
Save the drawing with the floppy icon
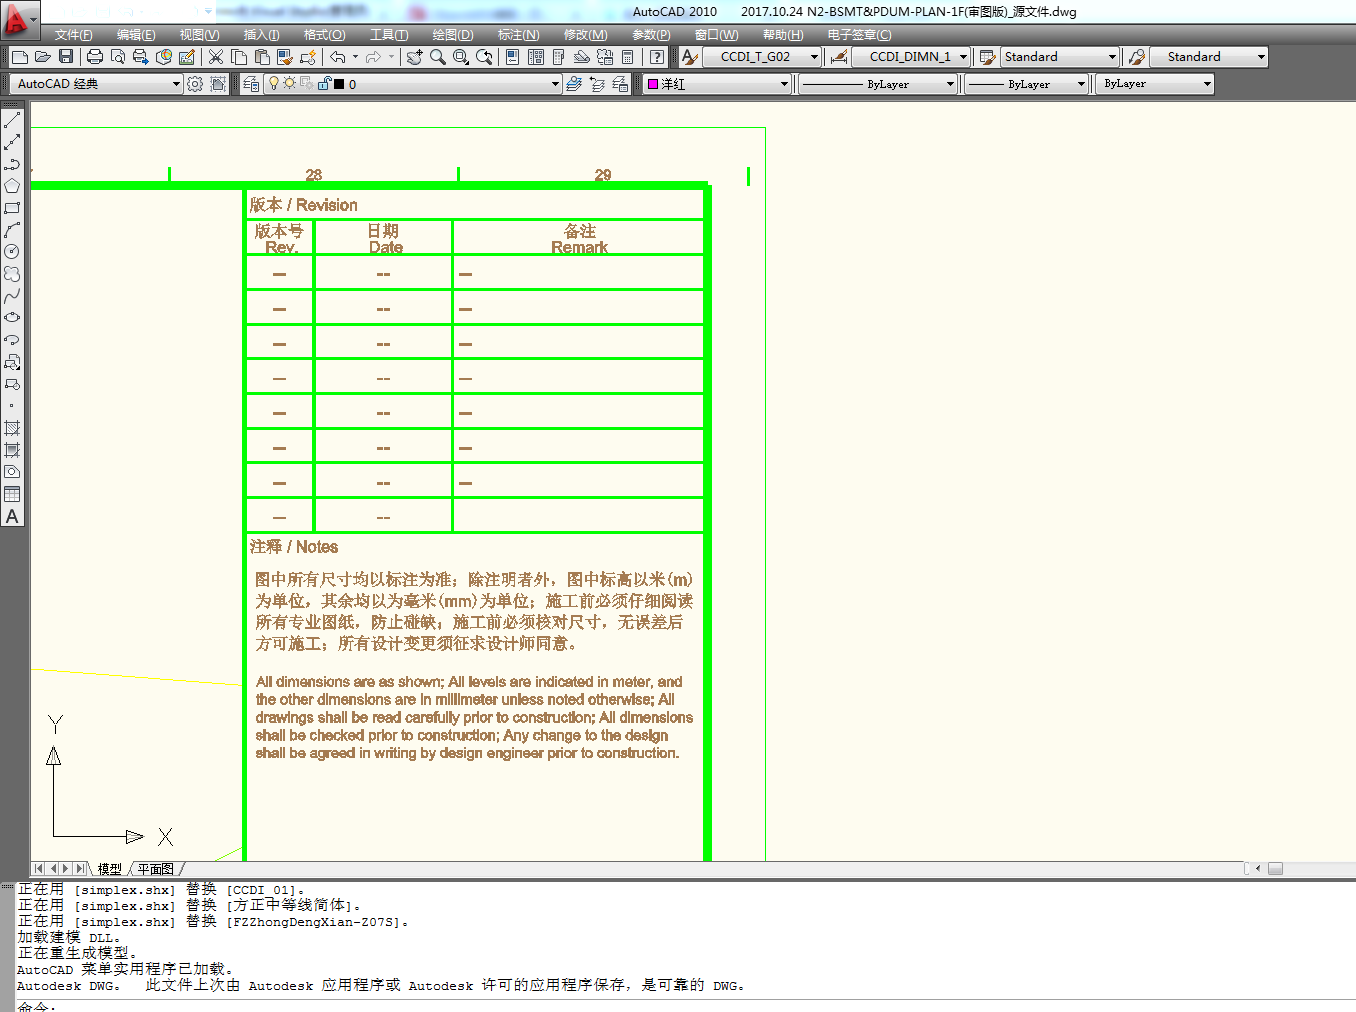[66, 57]
